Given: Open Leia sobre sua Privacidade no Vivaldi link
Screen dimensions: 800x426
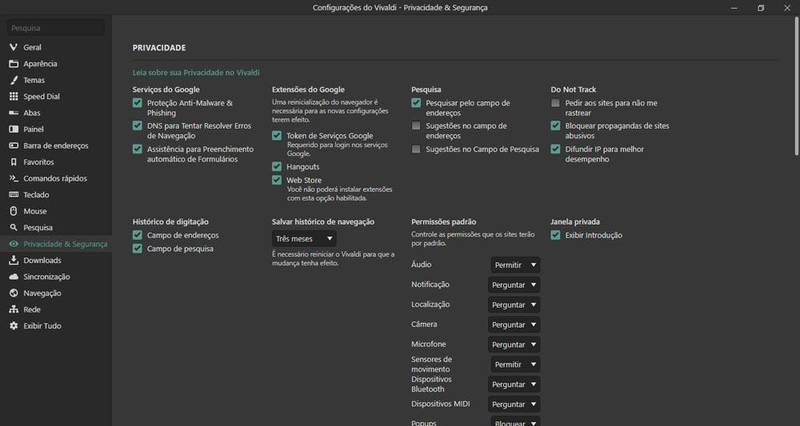Looking at the screenshot, I should click(196, 72).
